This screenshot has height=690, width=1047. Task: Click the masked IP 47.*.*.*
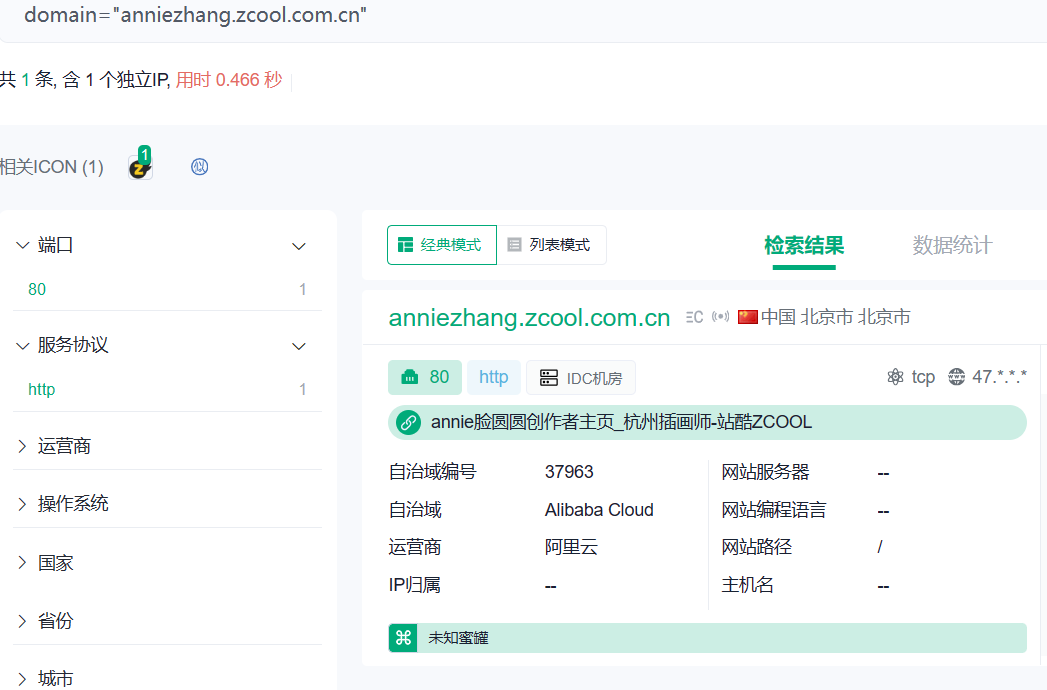[999, 377]
